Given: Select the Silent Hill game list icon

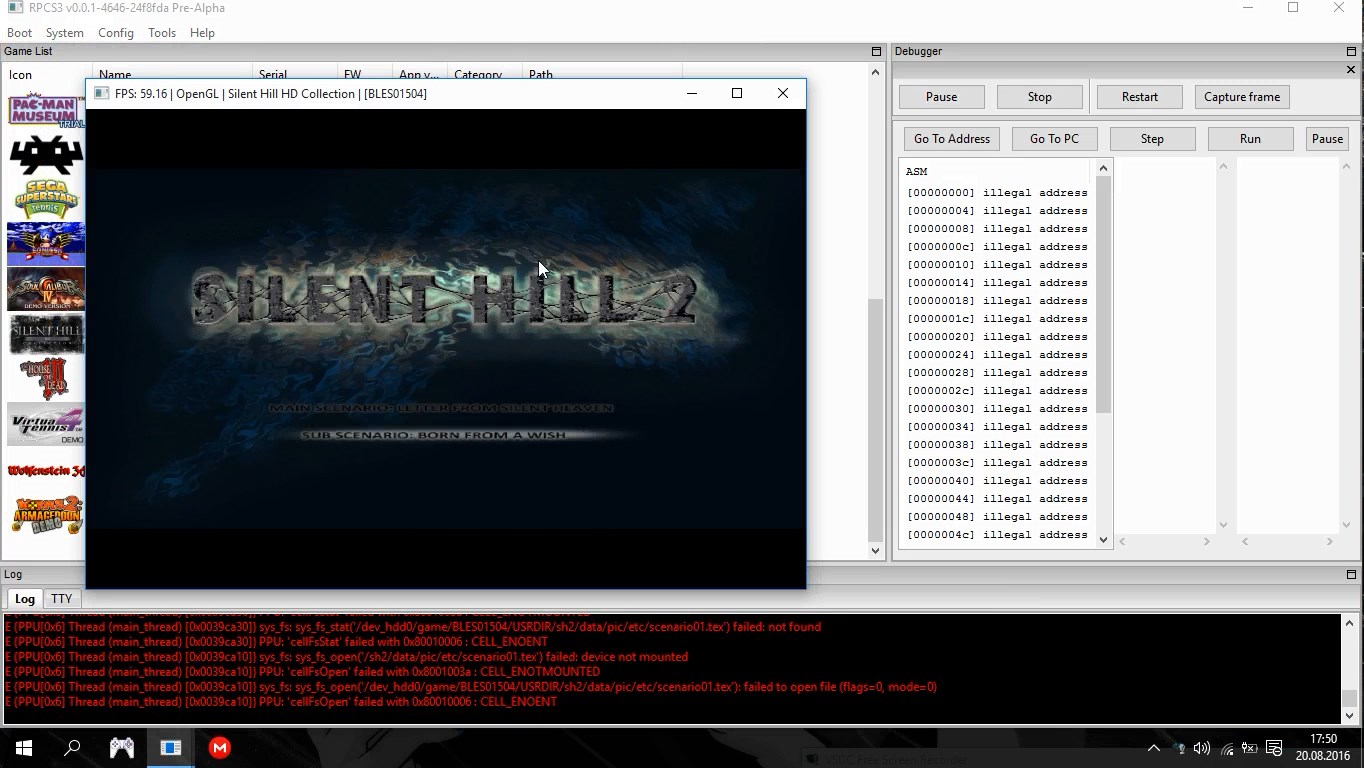Looking at the screenshot, I should [x=45, y=334].
